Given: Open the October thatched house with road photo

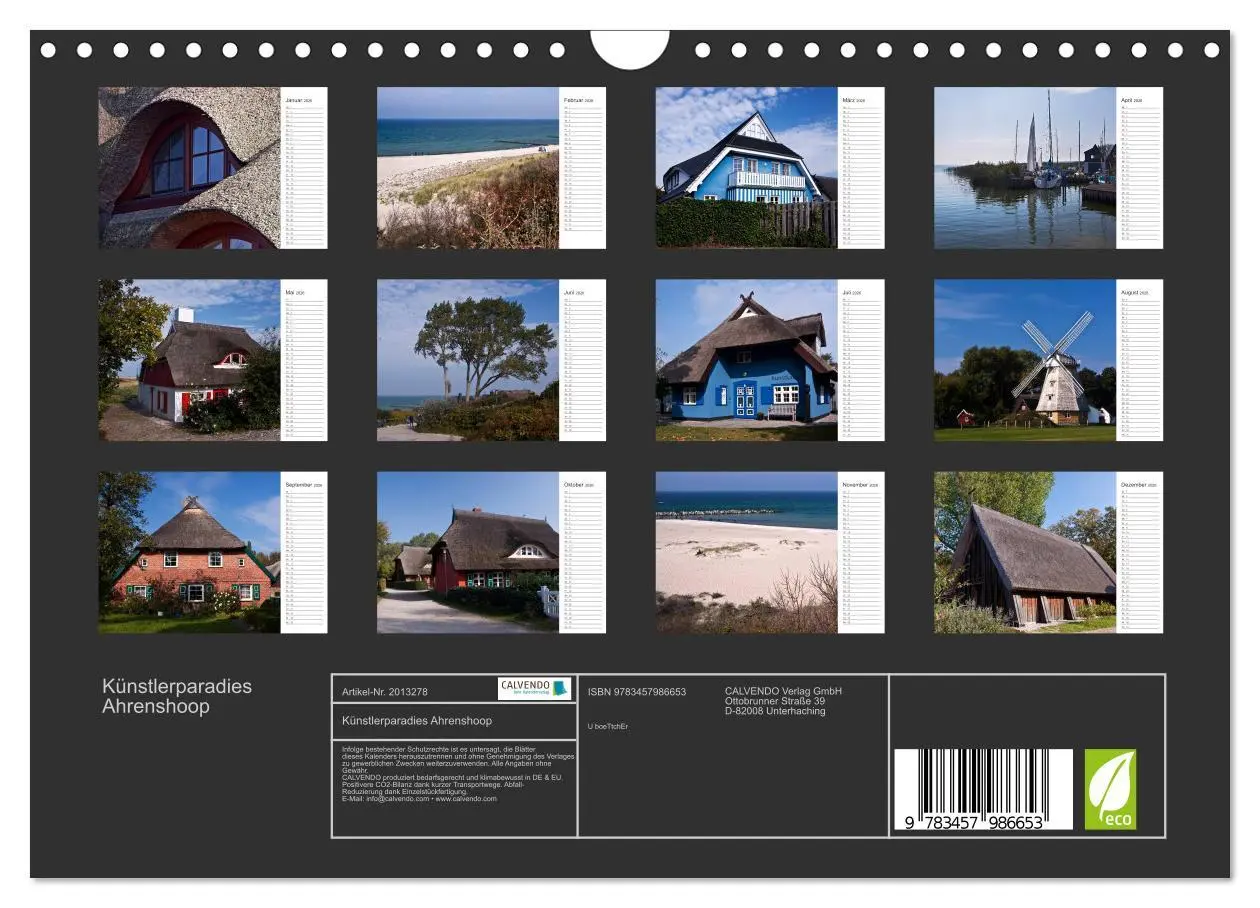Looking at the screenshot, I should click(468, 553).
